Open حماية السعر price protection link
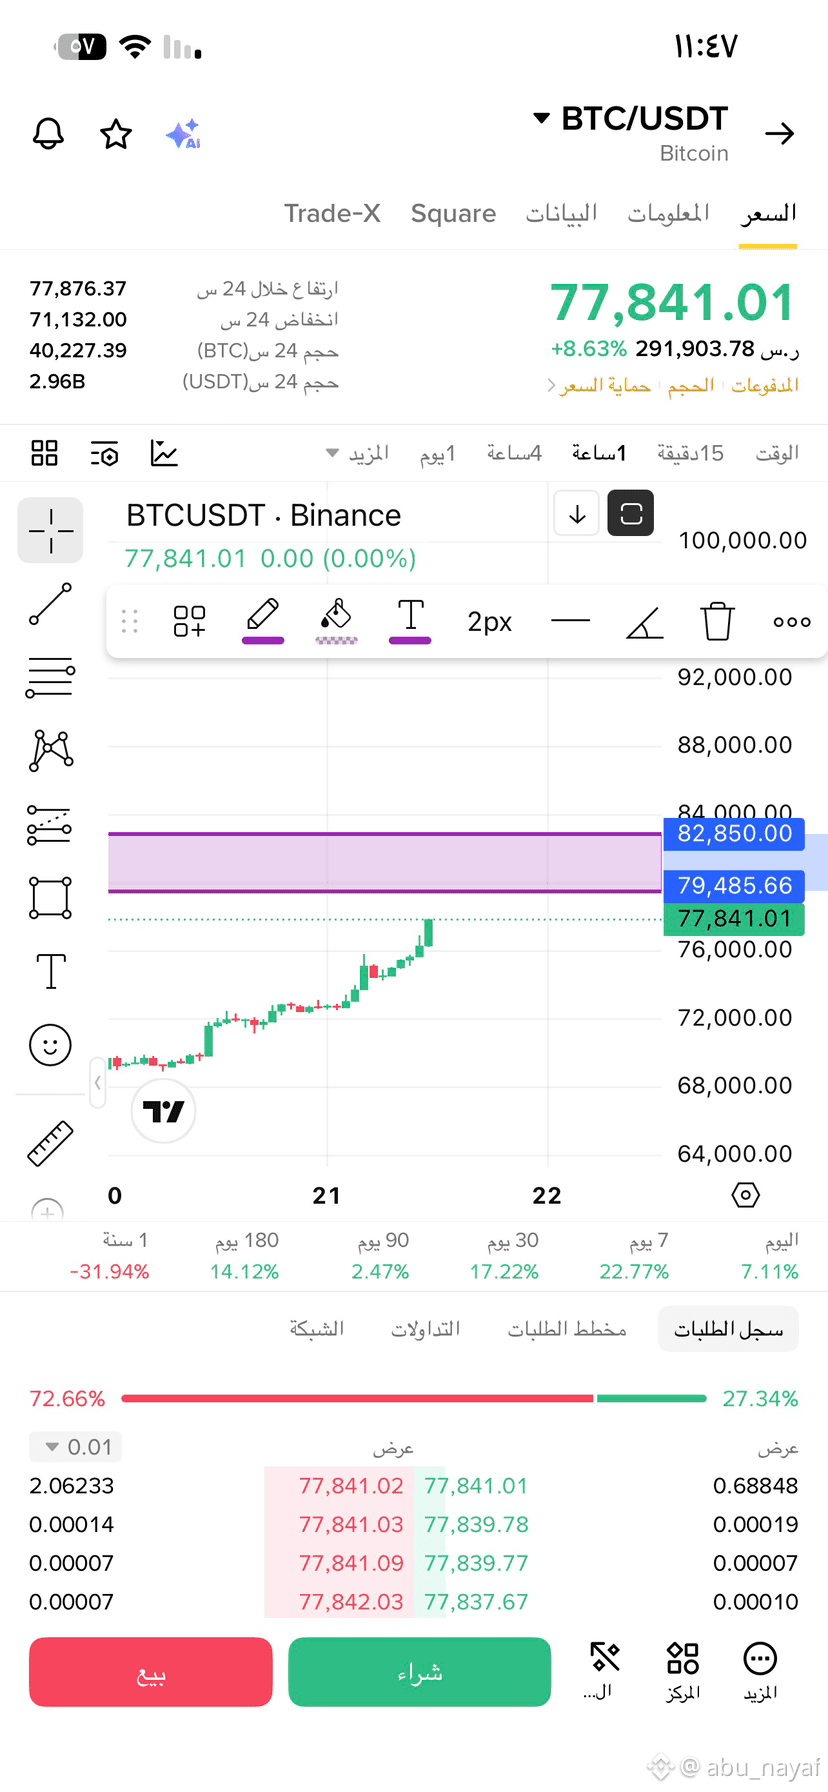The height and width of the screenshot is (1792, 828). [598, 386]
